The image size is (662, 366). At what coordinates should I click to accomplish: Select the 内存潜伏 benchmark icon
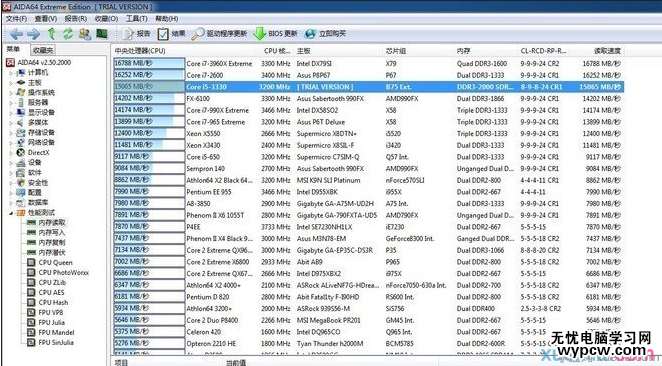click(31, 252)
